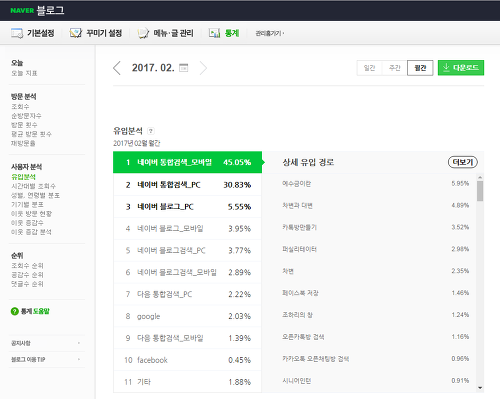
Task: Click the 더보기 button
Action: point(463,162)
